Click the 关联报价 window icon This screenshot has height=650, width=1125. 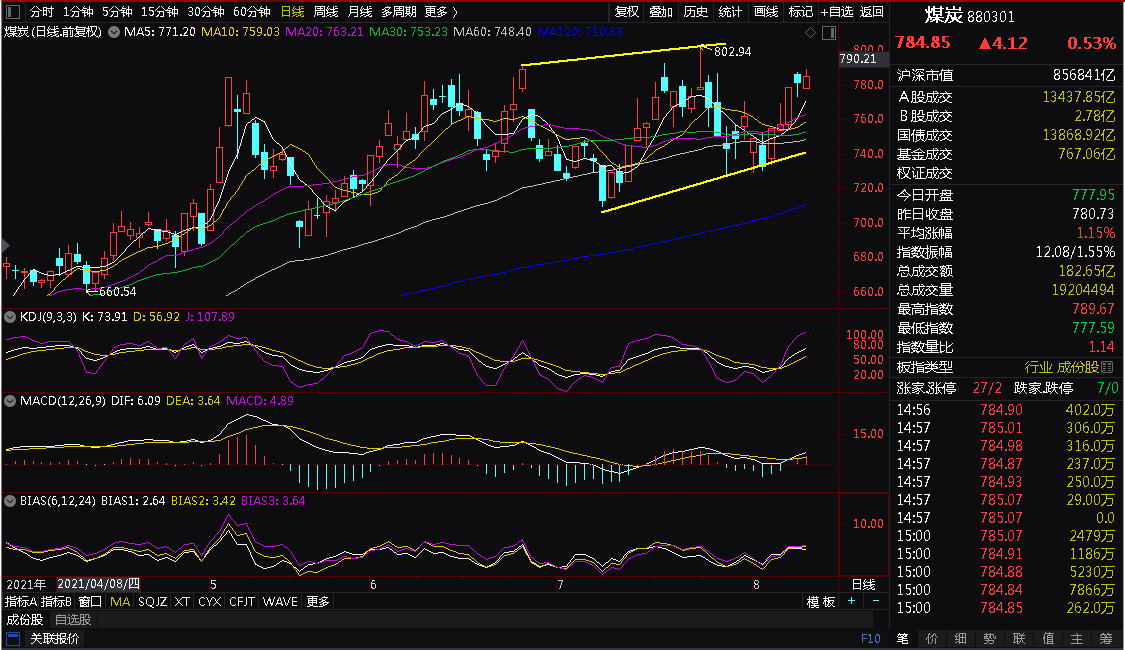[13, 638]
